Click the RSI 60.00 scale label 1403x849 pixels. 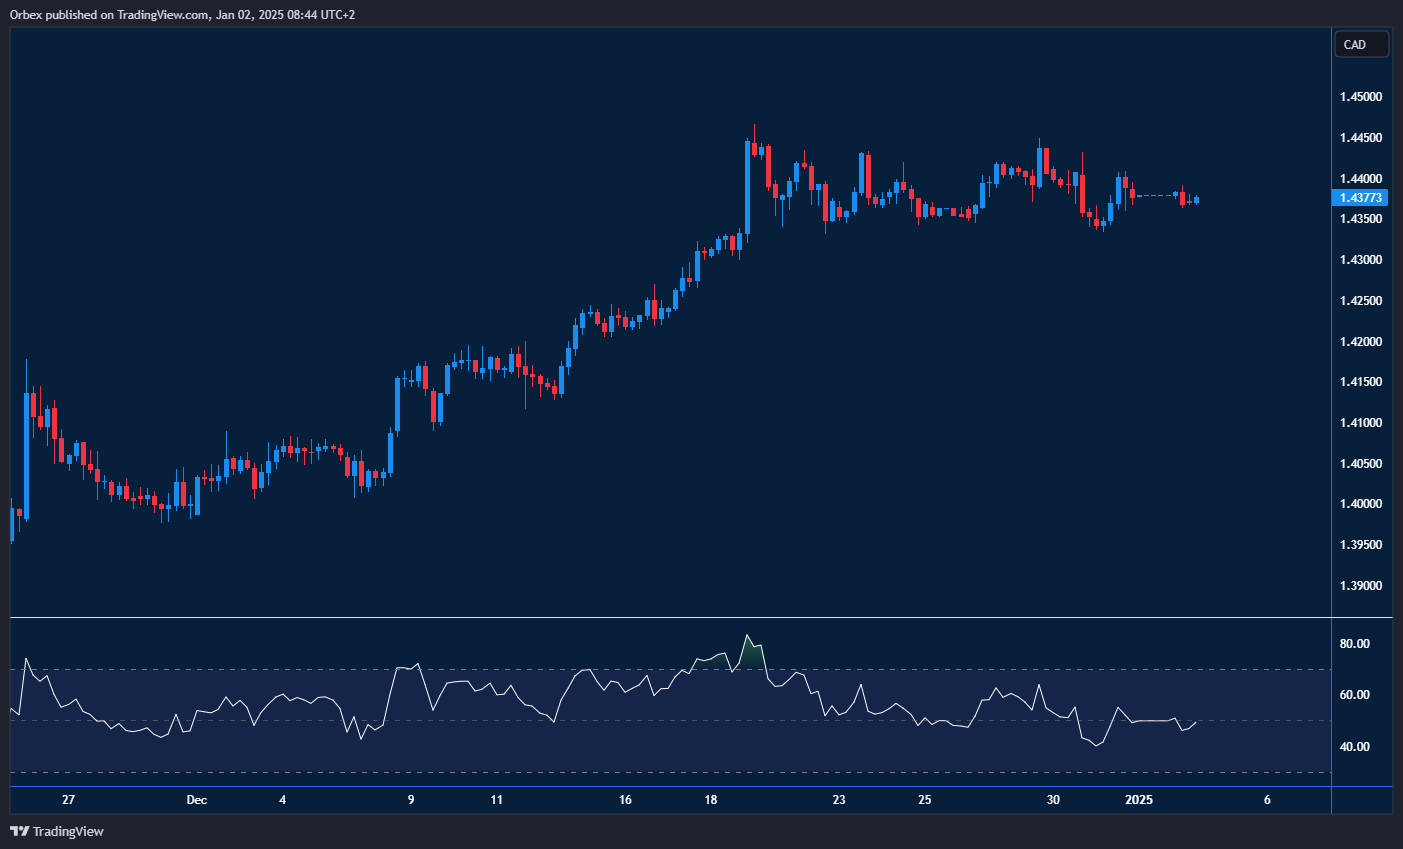pyautogui.click(x=1354, y=695)
